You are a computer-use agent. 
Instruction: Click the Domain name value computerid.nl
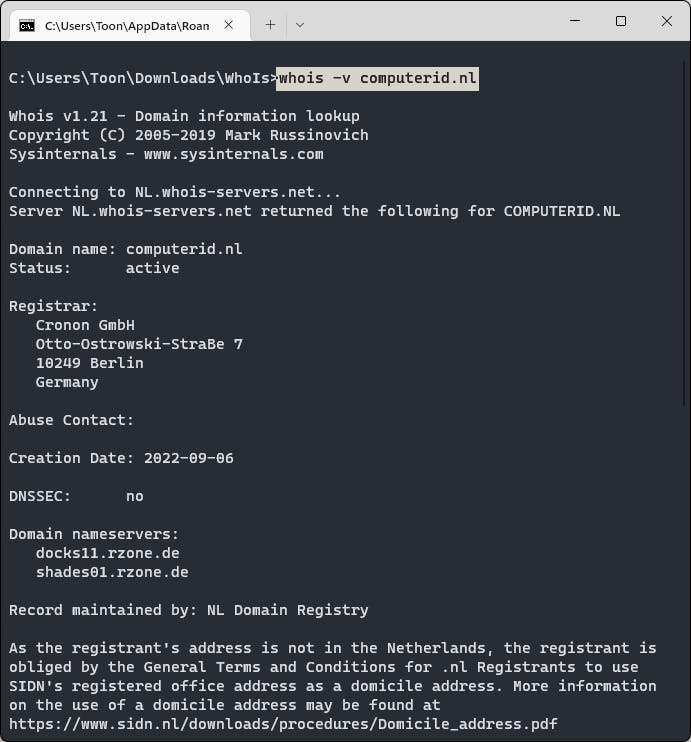click(x=184, y=249)
